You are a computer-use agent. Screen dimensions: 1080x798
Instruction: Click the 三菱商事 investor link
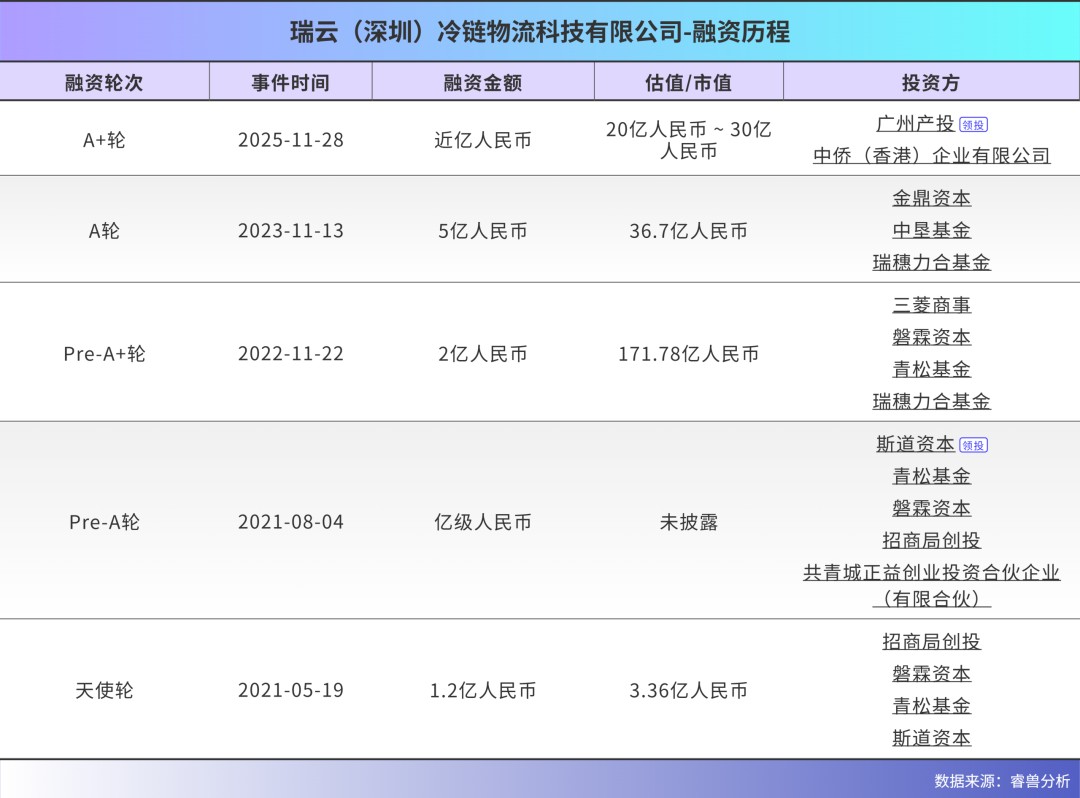(x=932, y=304)
